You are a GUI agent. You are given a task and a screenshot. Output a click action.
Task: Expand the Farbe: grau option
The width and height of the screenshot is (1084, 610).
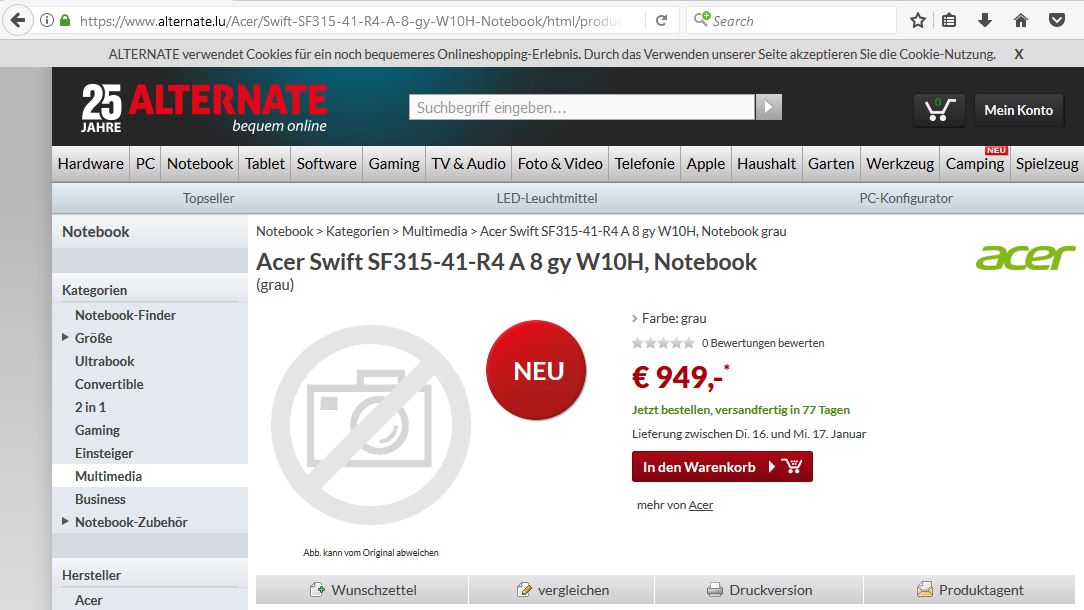669,318
